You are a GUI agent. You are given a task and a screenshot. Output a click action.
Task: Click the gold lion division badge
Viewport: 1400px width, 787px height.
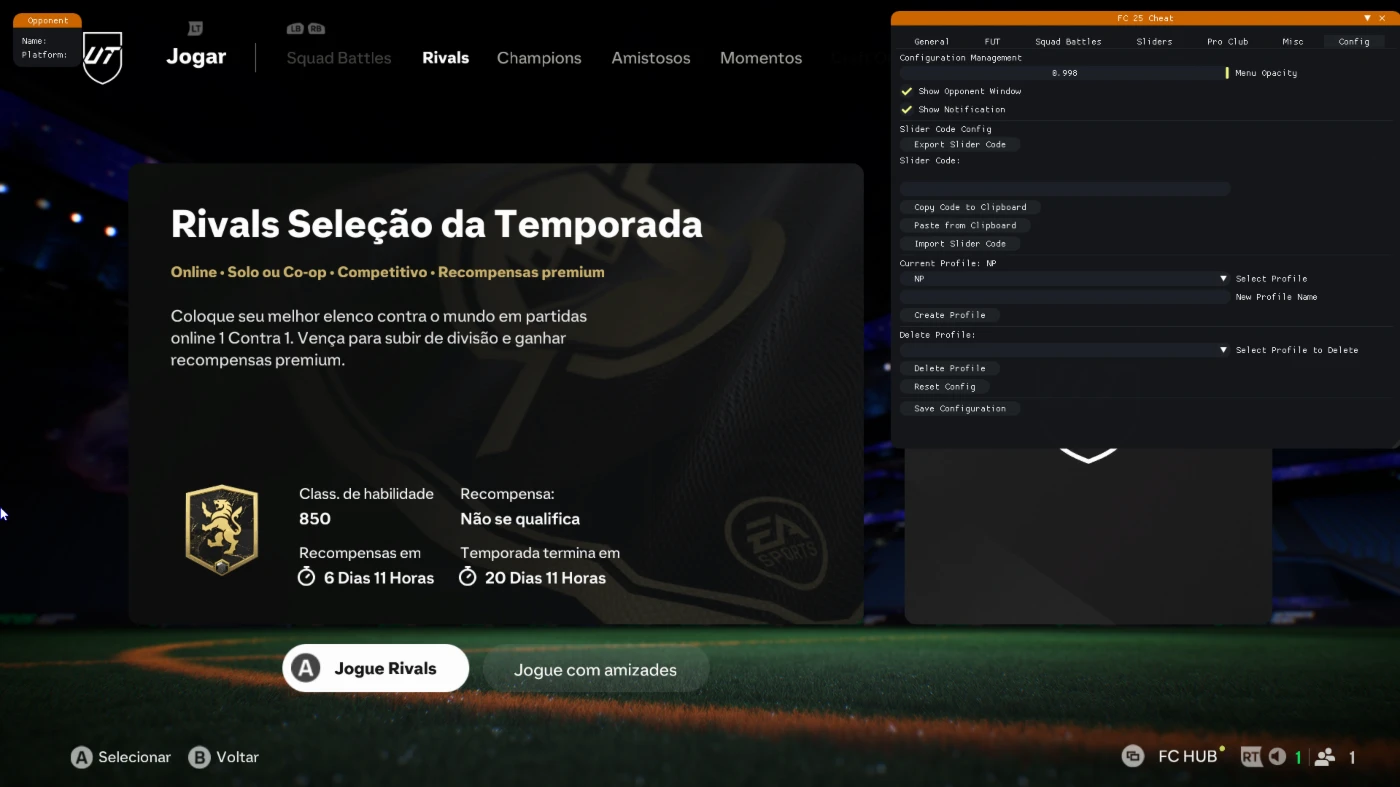(222, 530)
